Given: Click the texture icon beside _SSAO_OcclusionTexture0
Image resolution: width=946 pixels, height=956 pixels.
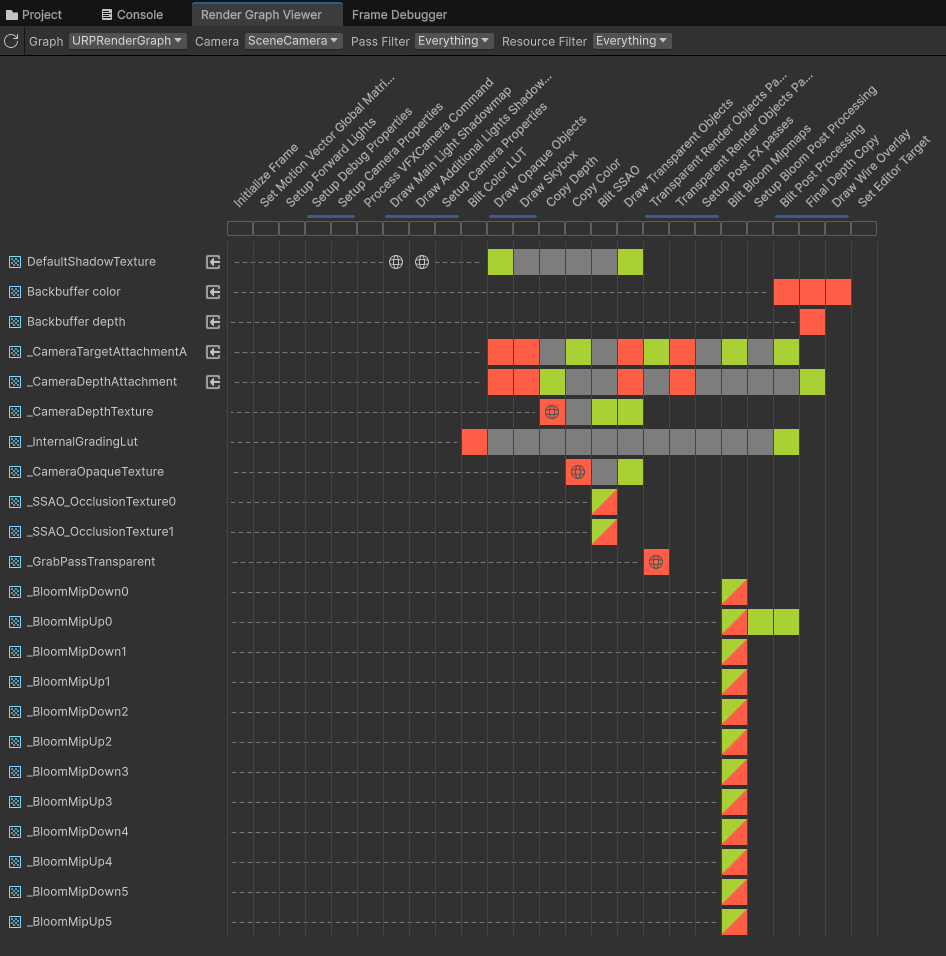Looking at the screenshot, I should coord(14,501).
